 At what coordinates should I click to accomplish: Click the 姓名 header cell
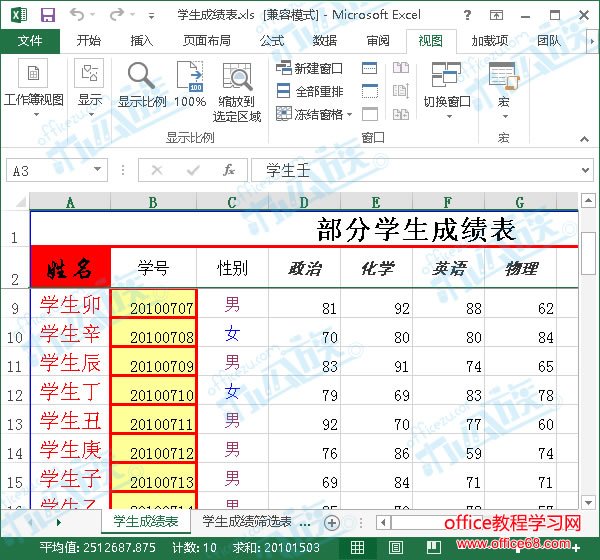tap(70, 267)
